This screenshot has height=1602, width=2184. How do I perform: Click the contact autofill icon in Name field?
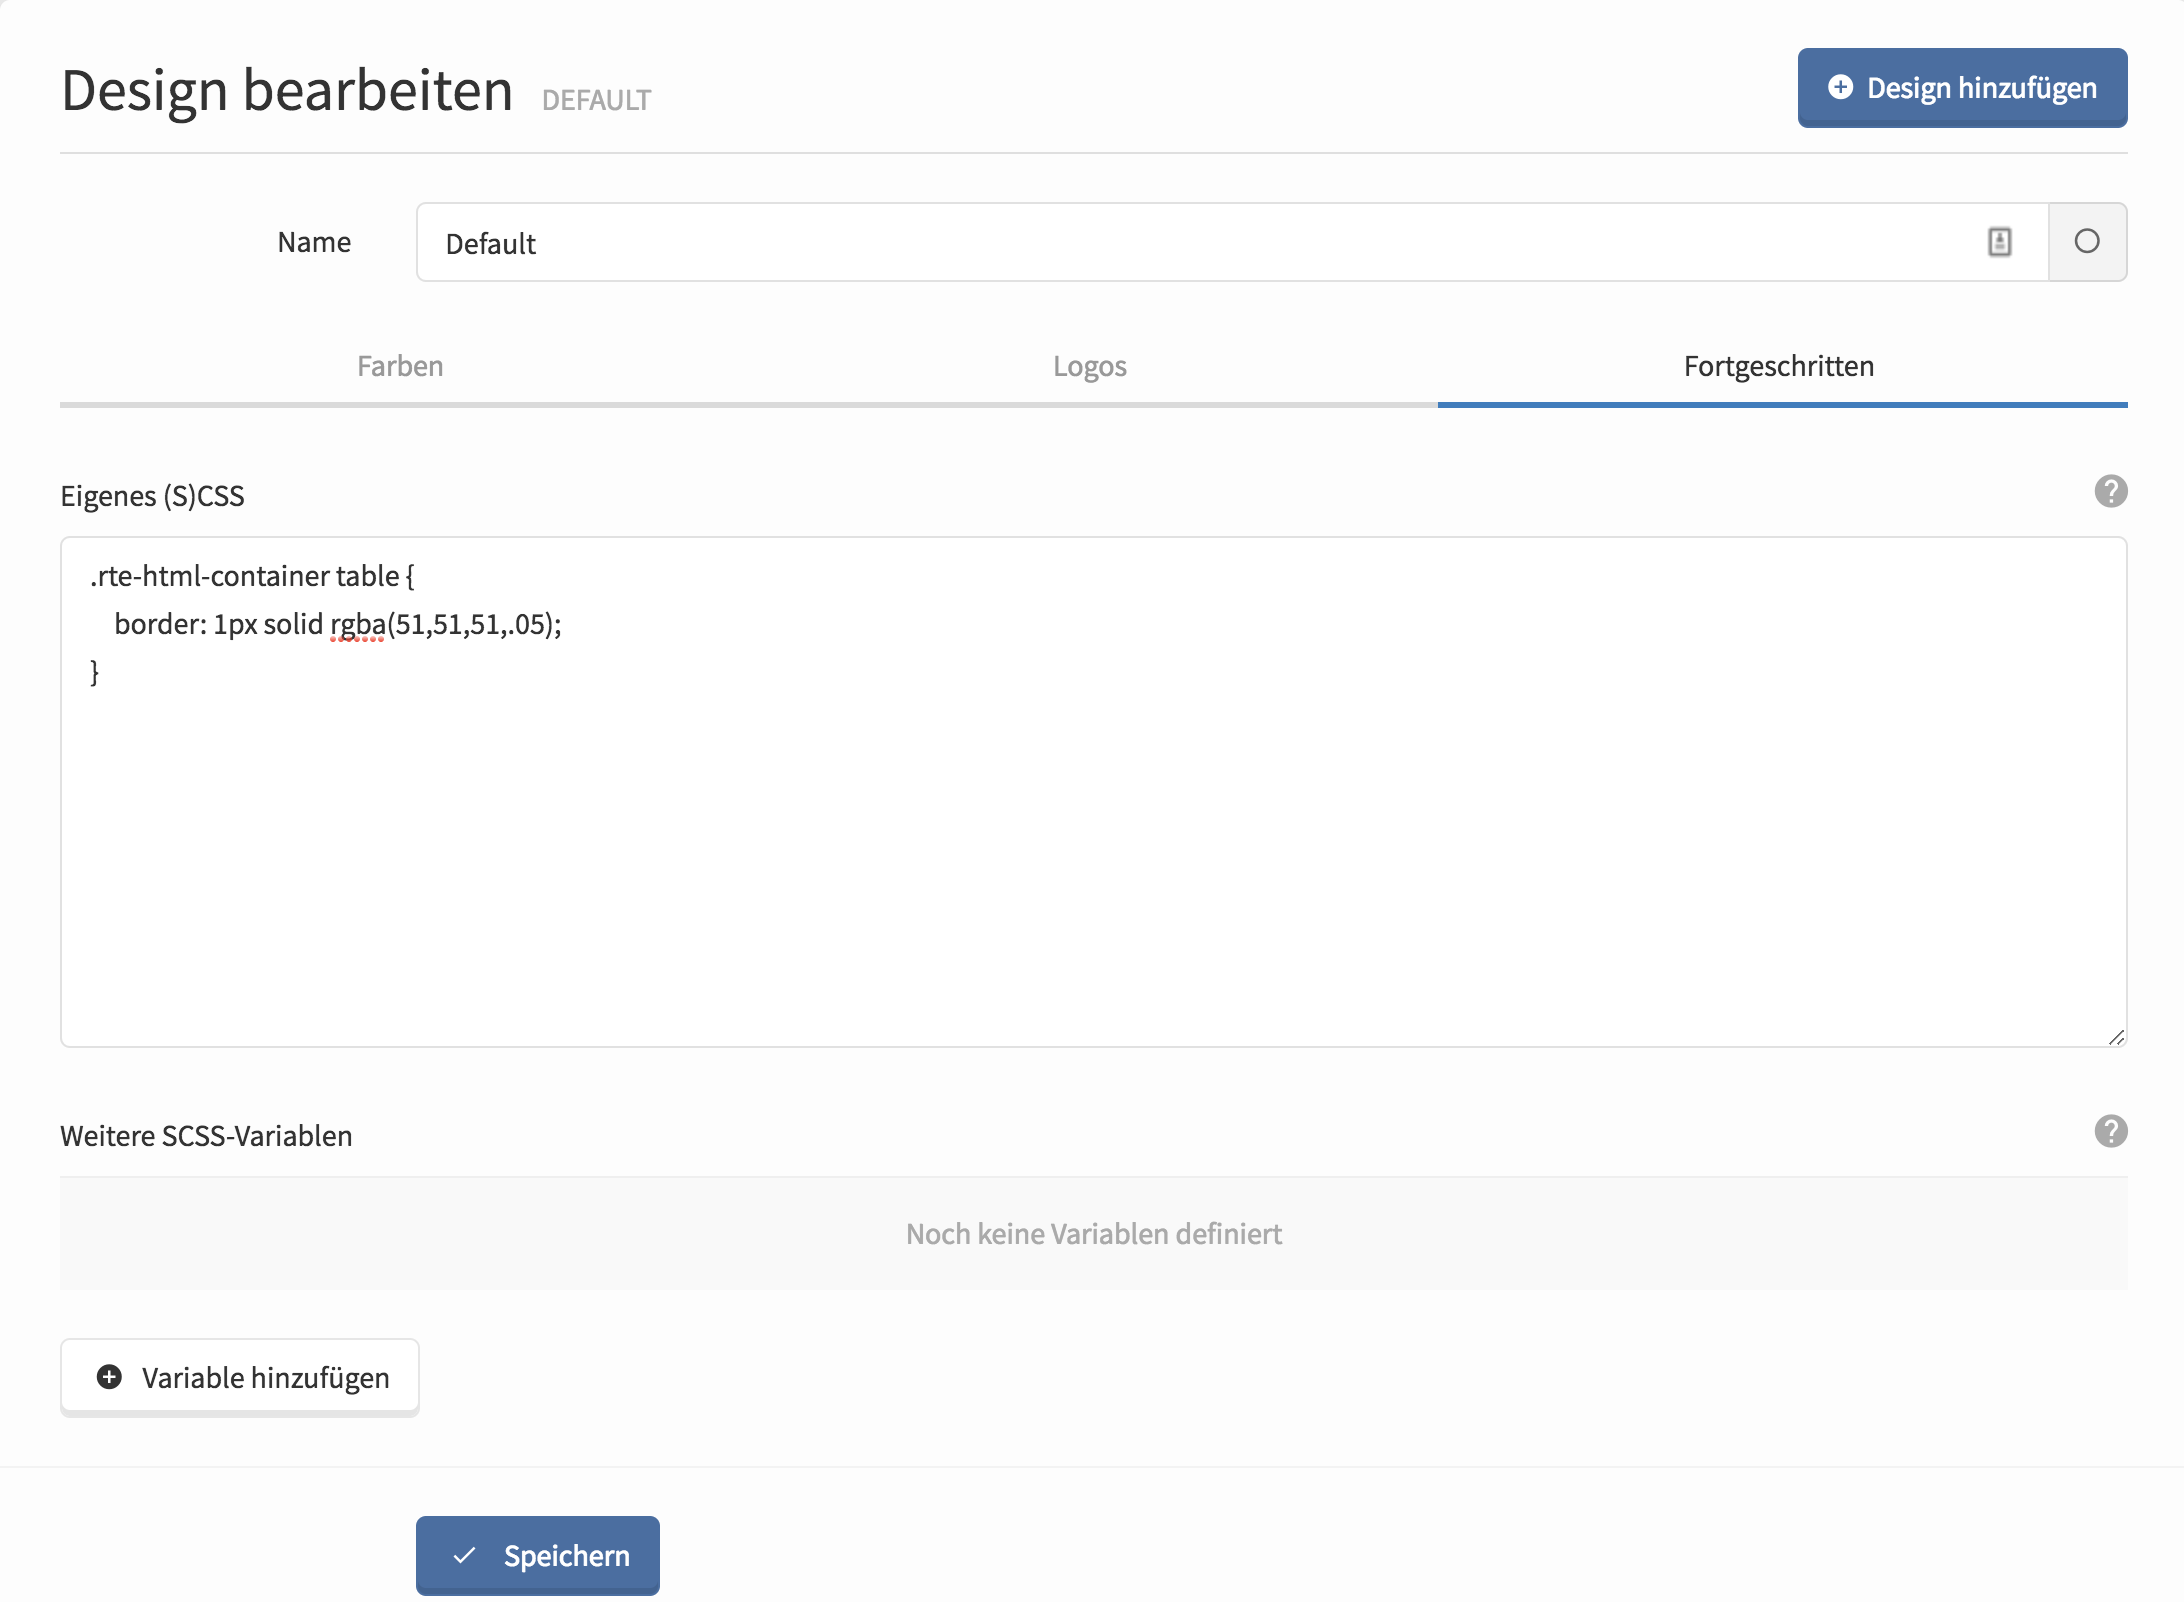1999,242
